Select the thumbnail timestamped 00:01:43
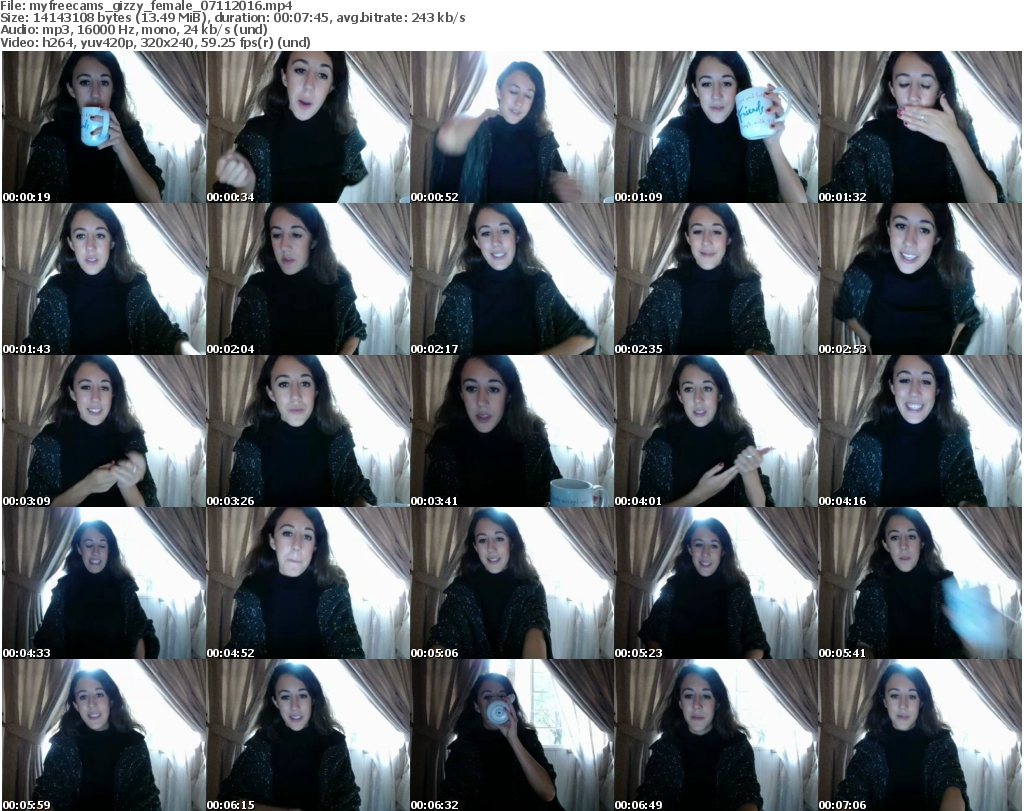The width and height of the screenshot is (1024, 811). [104, 279]
